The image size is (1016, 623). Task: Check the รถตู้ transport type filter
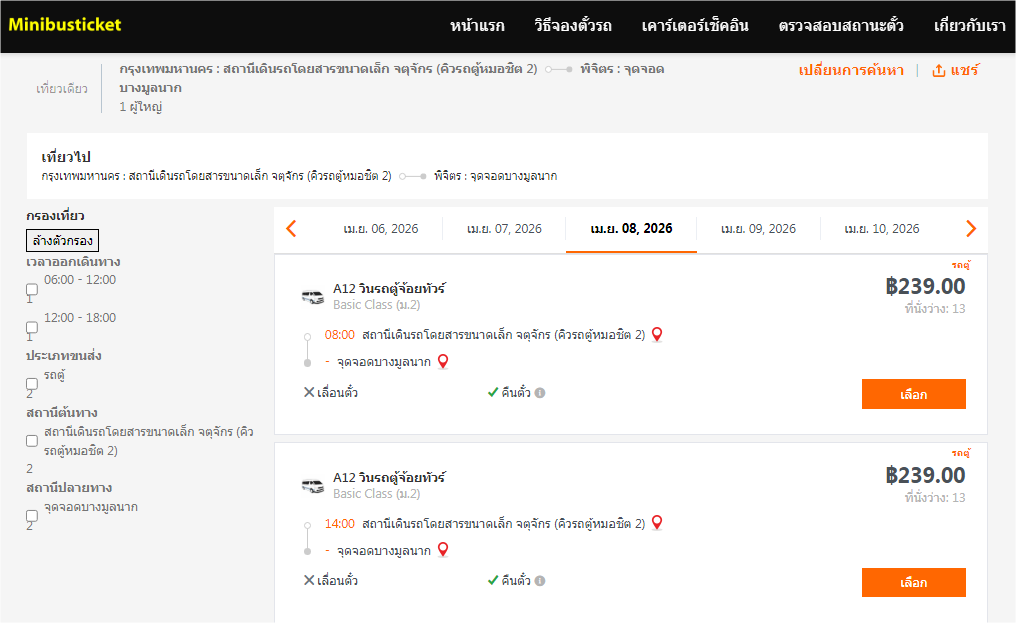coord(32,384)
